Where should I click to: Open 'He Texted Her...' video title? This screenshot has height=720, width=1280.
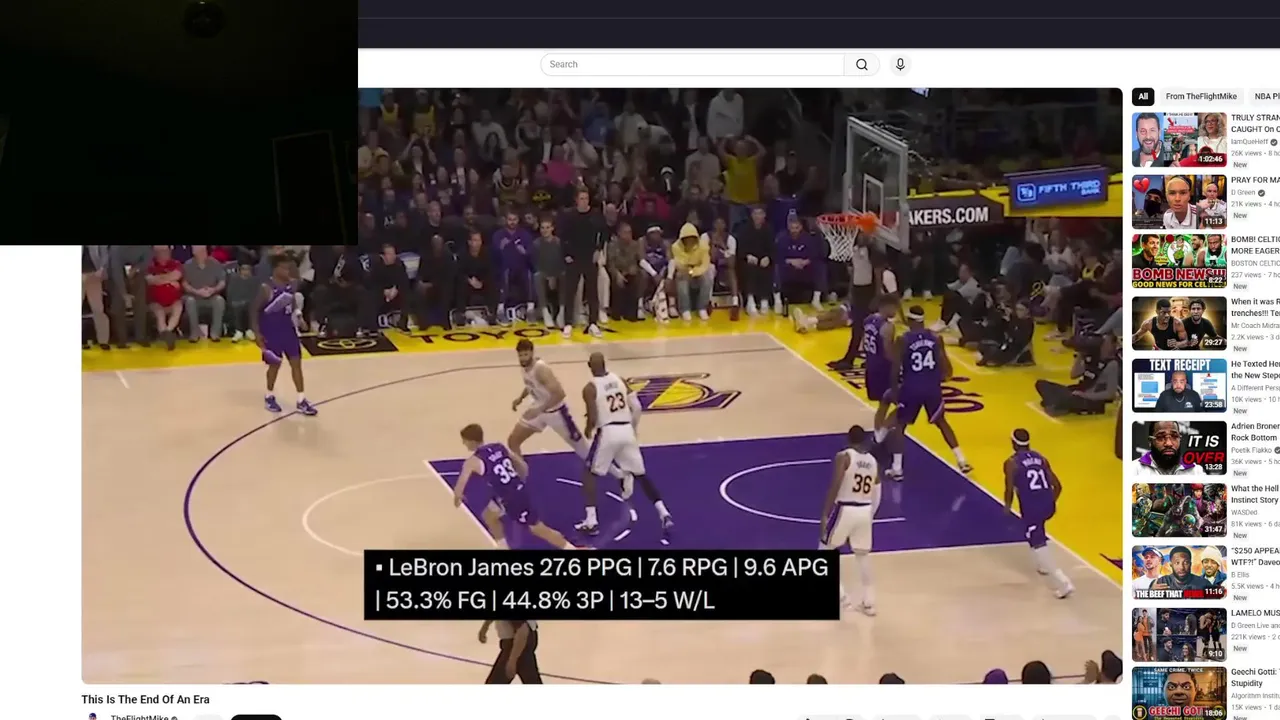click(1255, 369)
